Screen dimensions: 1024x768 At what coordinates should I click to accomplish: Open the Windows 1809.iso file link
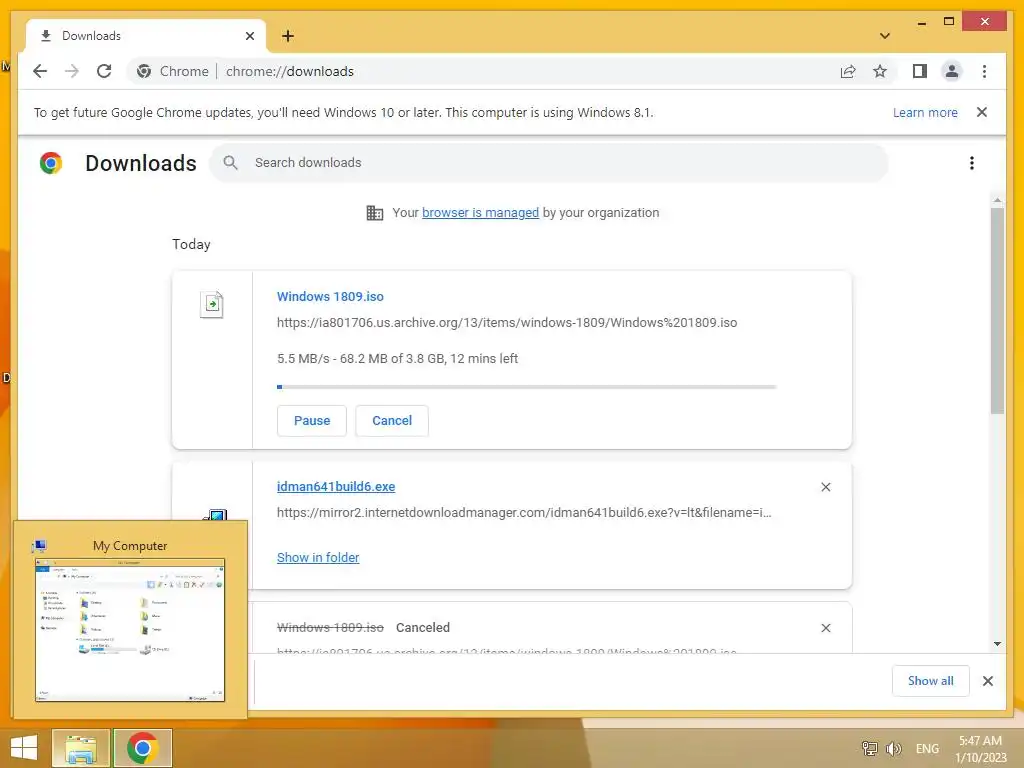click(330, 296)
